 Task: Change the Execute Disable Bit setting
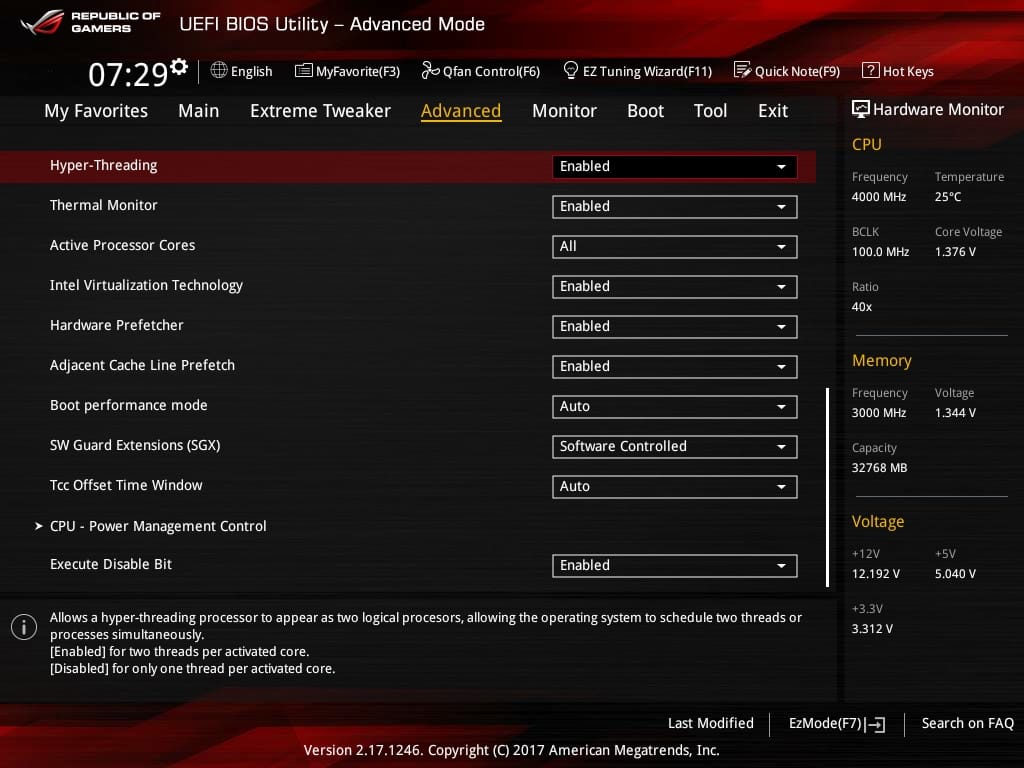(674, 566)
